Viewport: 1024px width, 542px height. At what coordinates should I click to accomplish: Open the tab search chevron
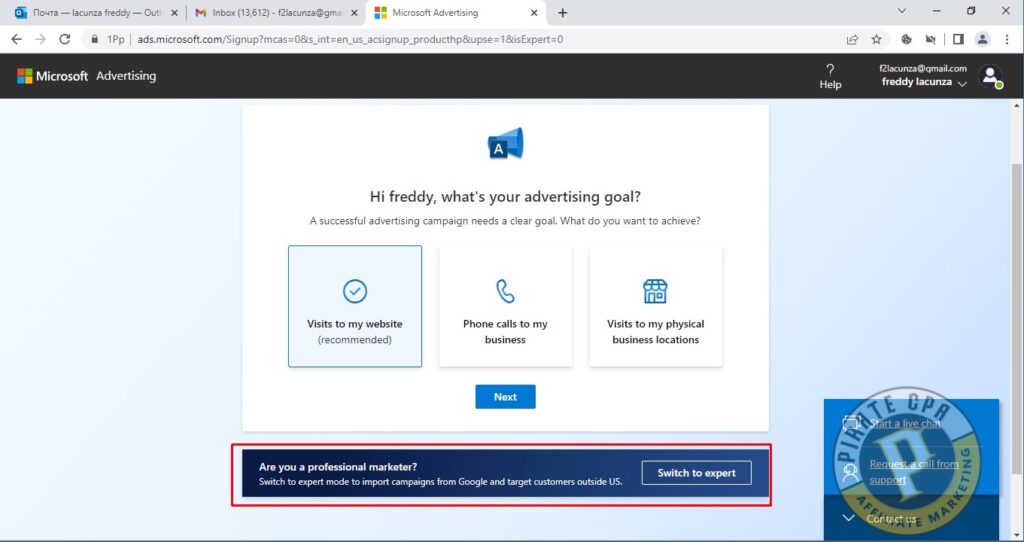click(902, 11)
